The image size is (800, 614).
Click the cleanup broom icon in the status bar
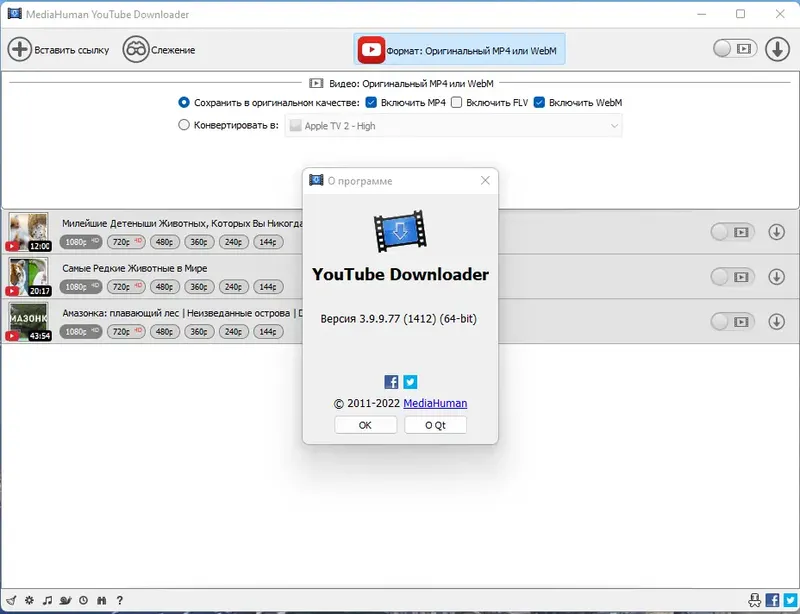click(x=11, y=601)
